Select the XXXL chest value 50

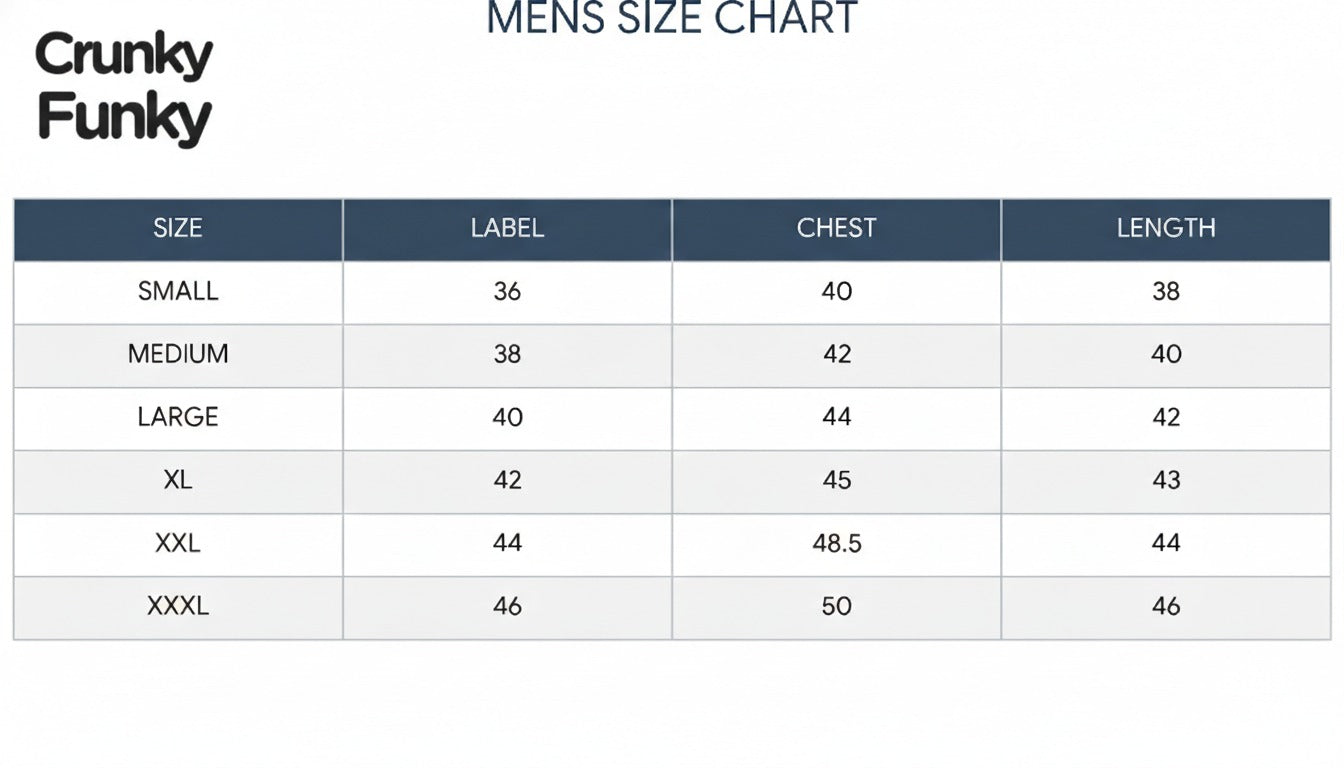click(x=836, y=607)
